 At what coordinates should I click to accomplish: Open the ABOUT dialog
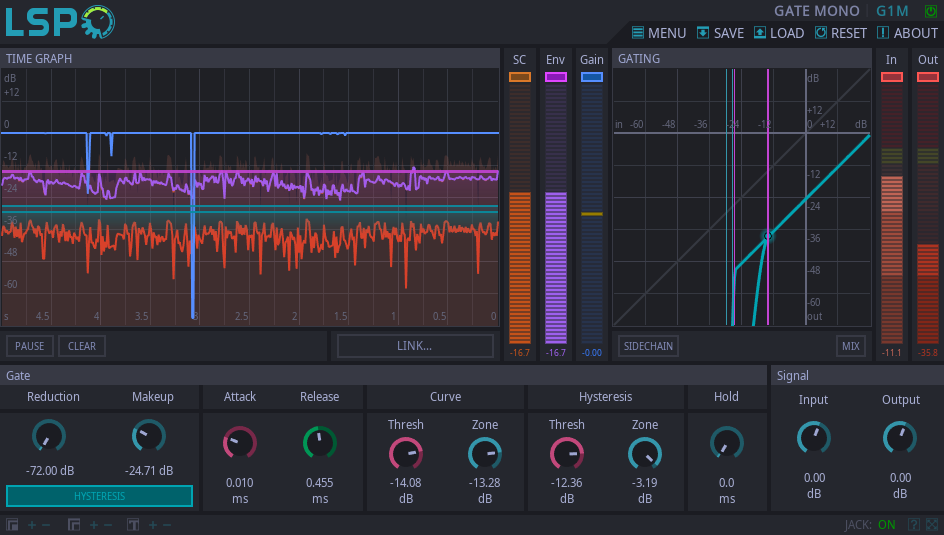pos(907,33)
